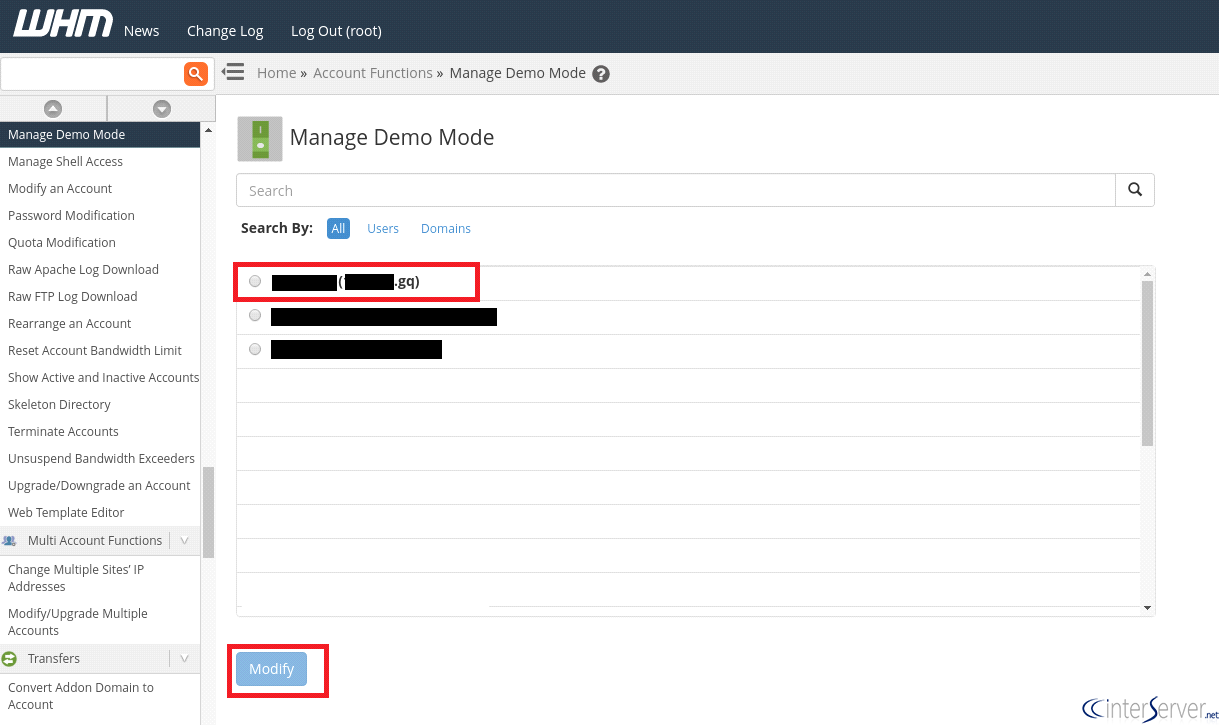Collapse the Multi Account Functions section
Viewport: 1219px width, 725px height.
coord(184,541)
